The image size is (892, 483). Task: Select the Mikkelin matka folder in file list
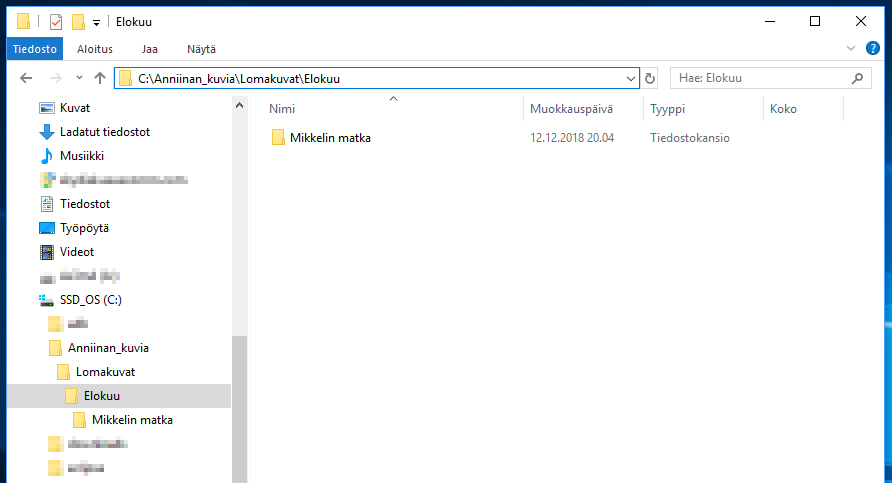[330, 138]
